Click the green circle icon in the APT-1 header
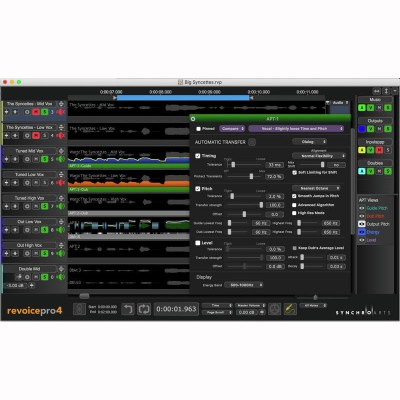This screenshot has width=400, height=400. point(193,119)
